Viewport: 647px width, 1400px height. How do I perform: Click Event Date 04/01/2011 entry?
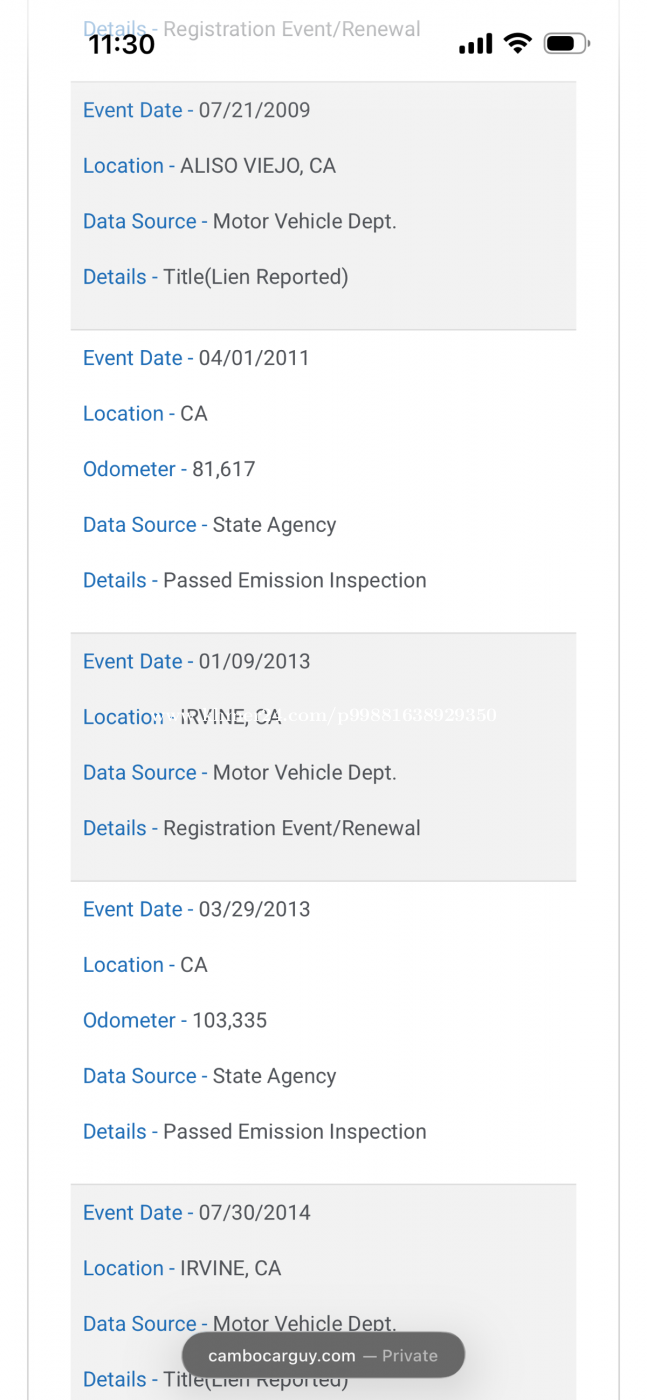point(196,358)
